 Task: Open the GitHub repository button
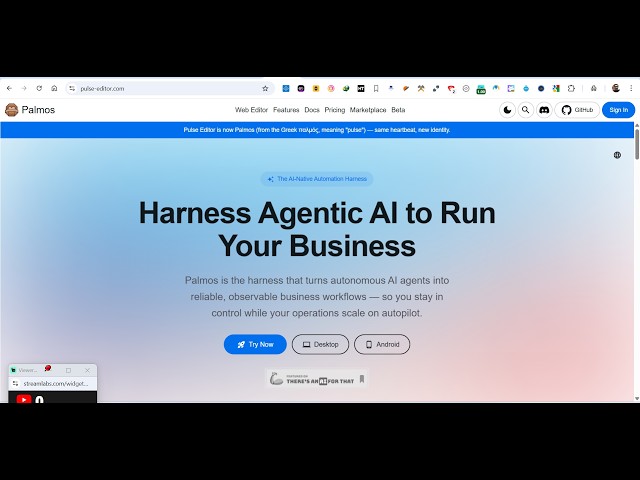coord(577,110)
